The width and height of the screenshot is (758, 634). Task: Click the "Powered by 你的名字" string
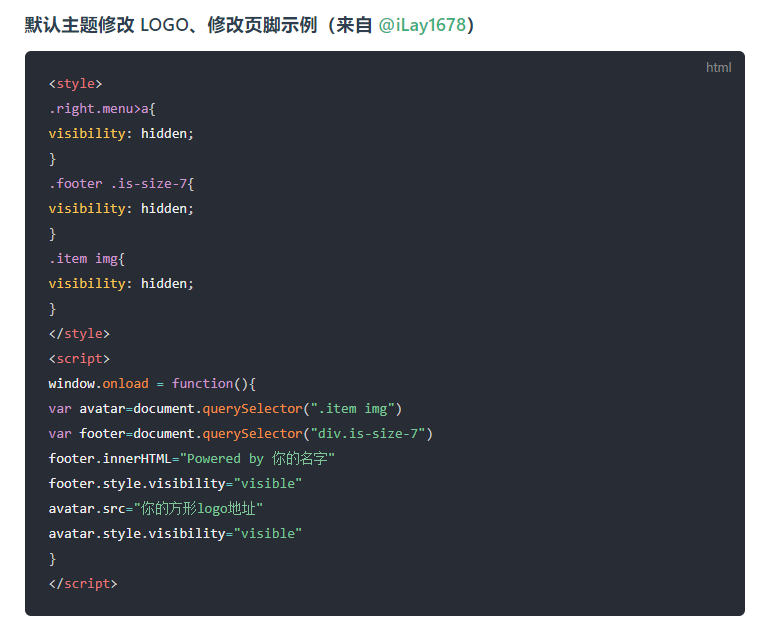pyautogui.click(x=256, y=459)
